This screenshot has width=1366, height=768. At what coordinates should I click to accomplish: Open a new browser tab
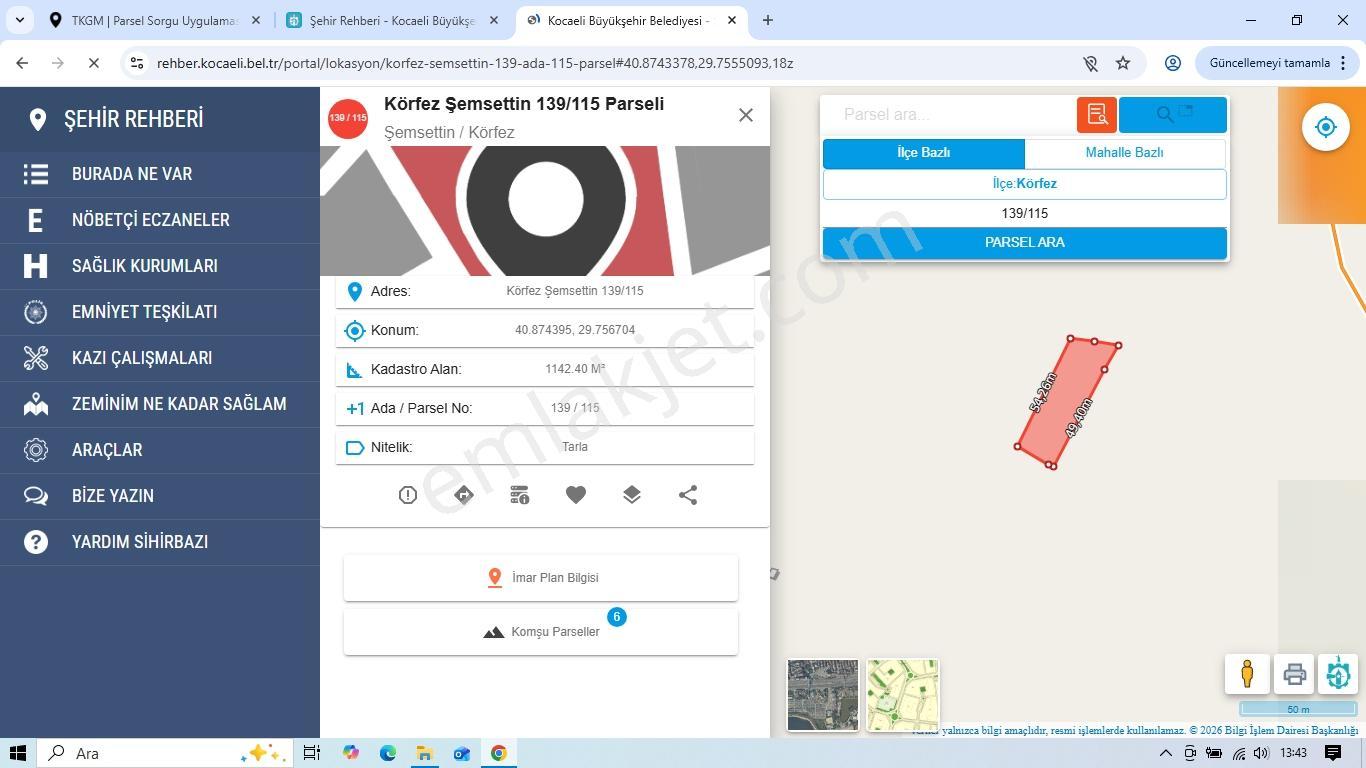768,20
